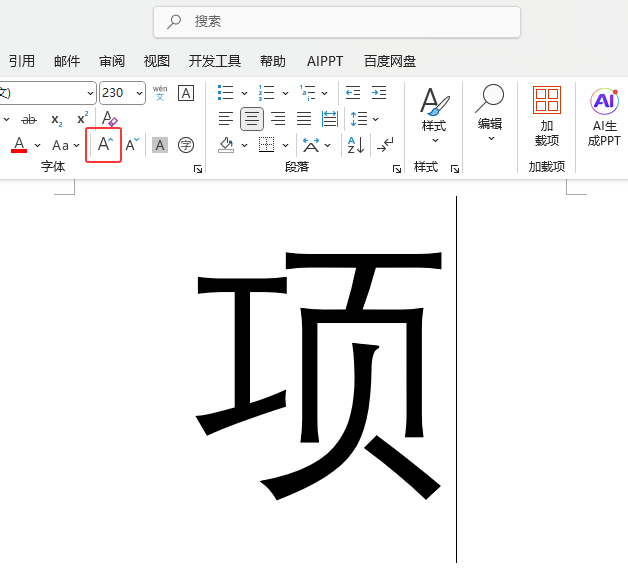Toggle subscript formatting
Screen dimensions: 628x585
click(56, 119)
